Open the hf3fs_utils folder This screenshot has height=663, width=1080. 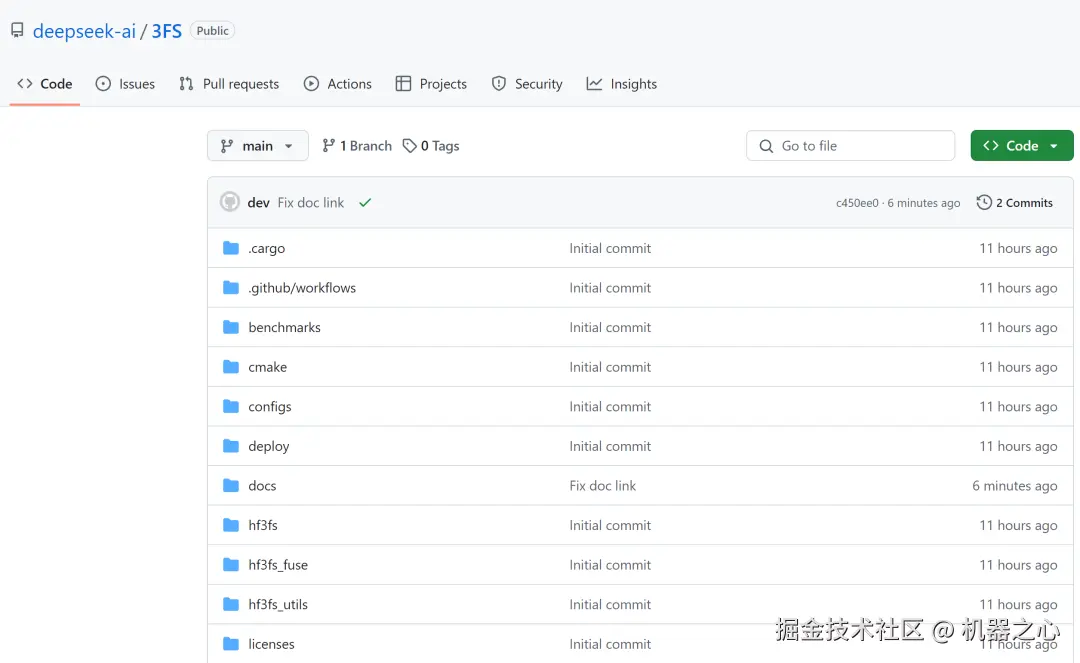(278, 604)
